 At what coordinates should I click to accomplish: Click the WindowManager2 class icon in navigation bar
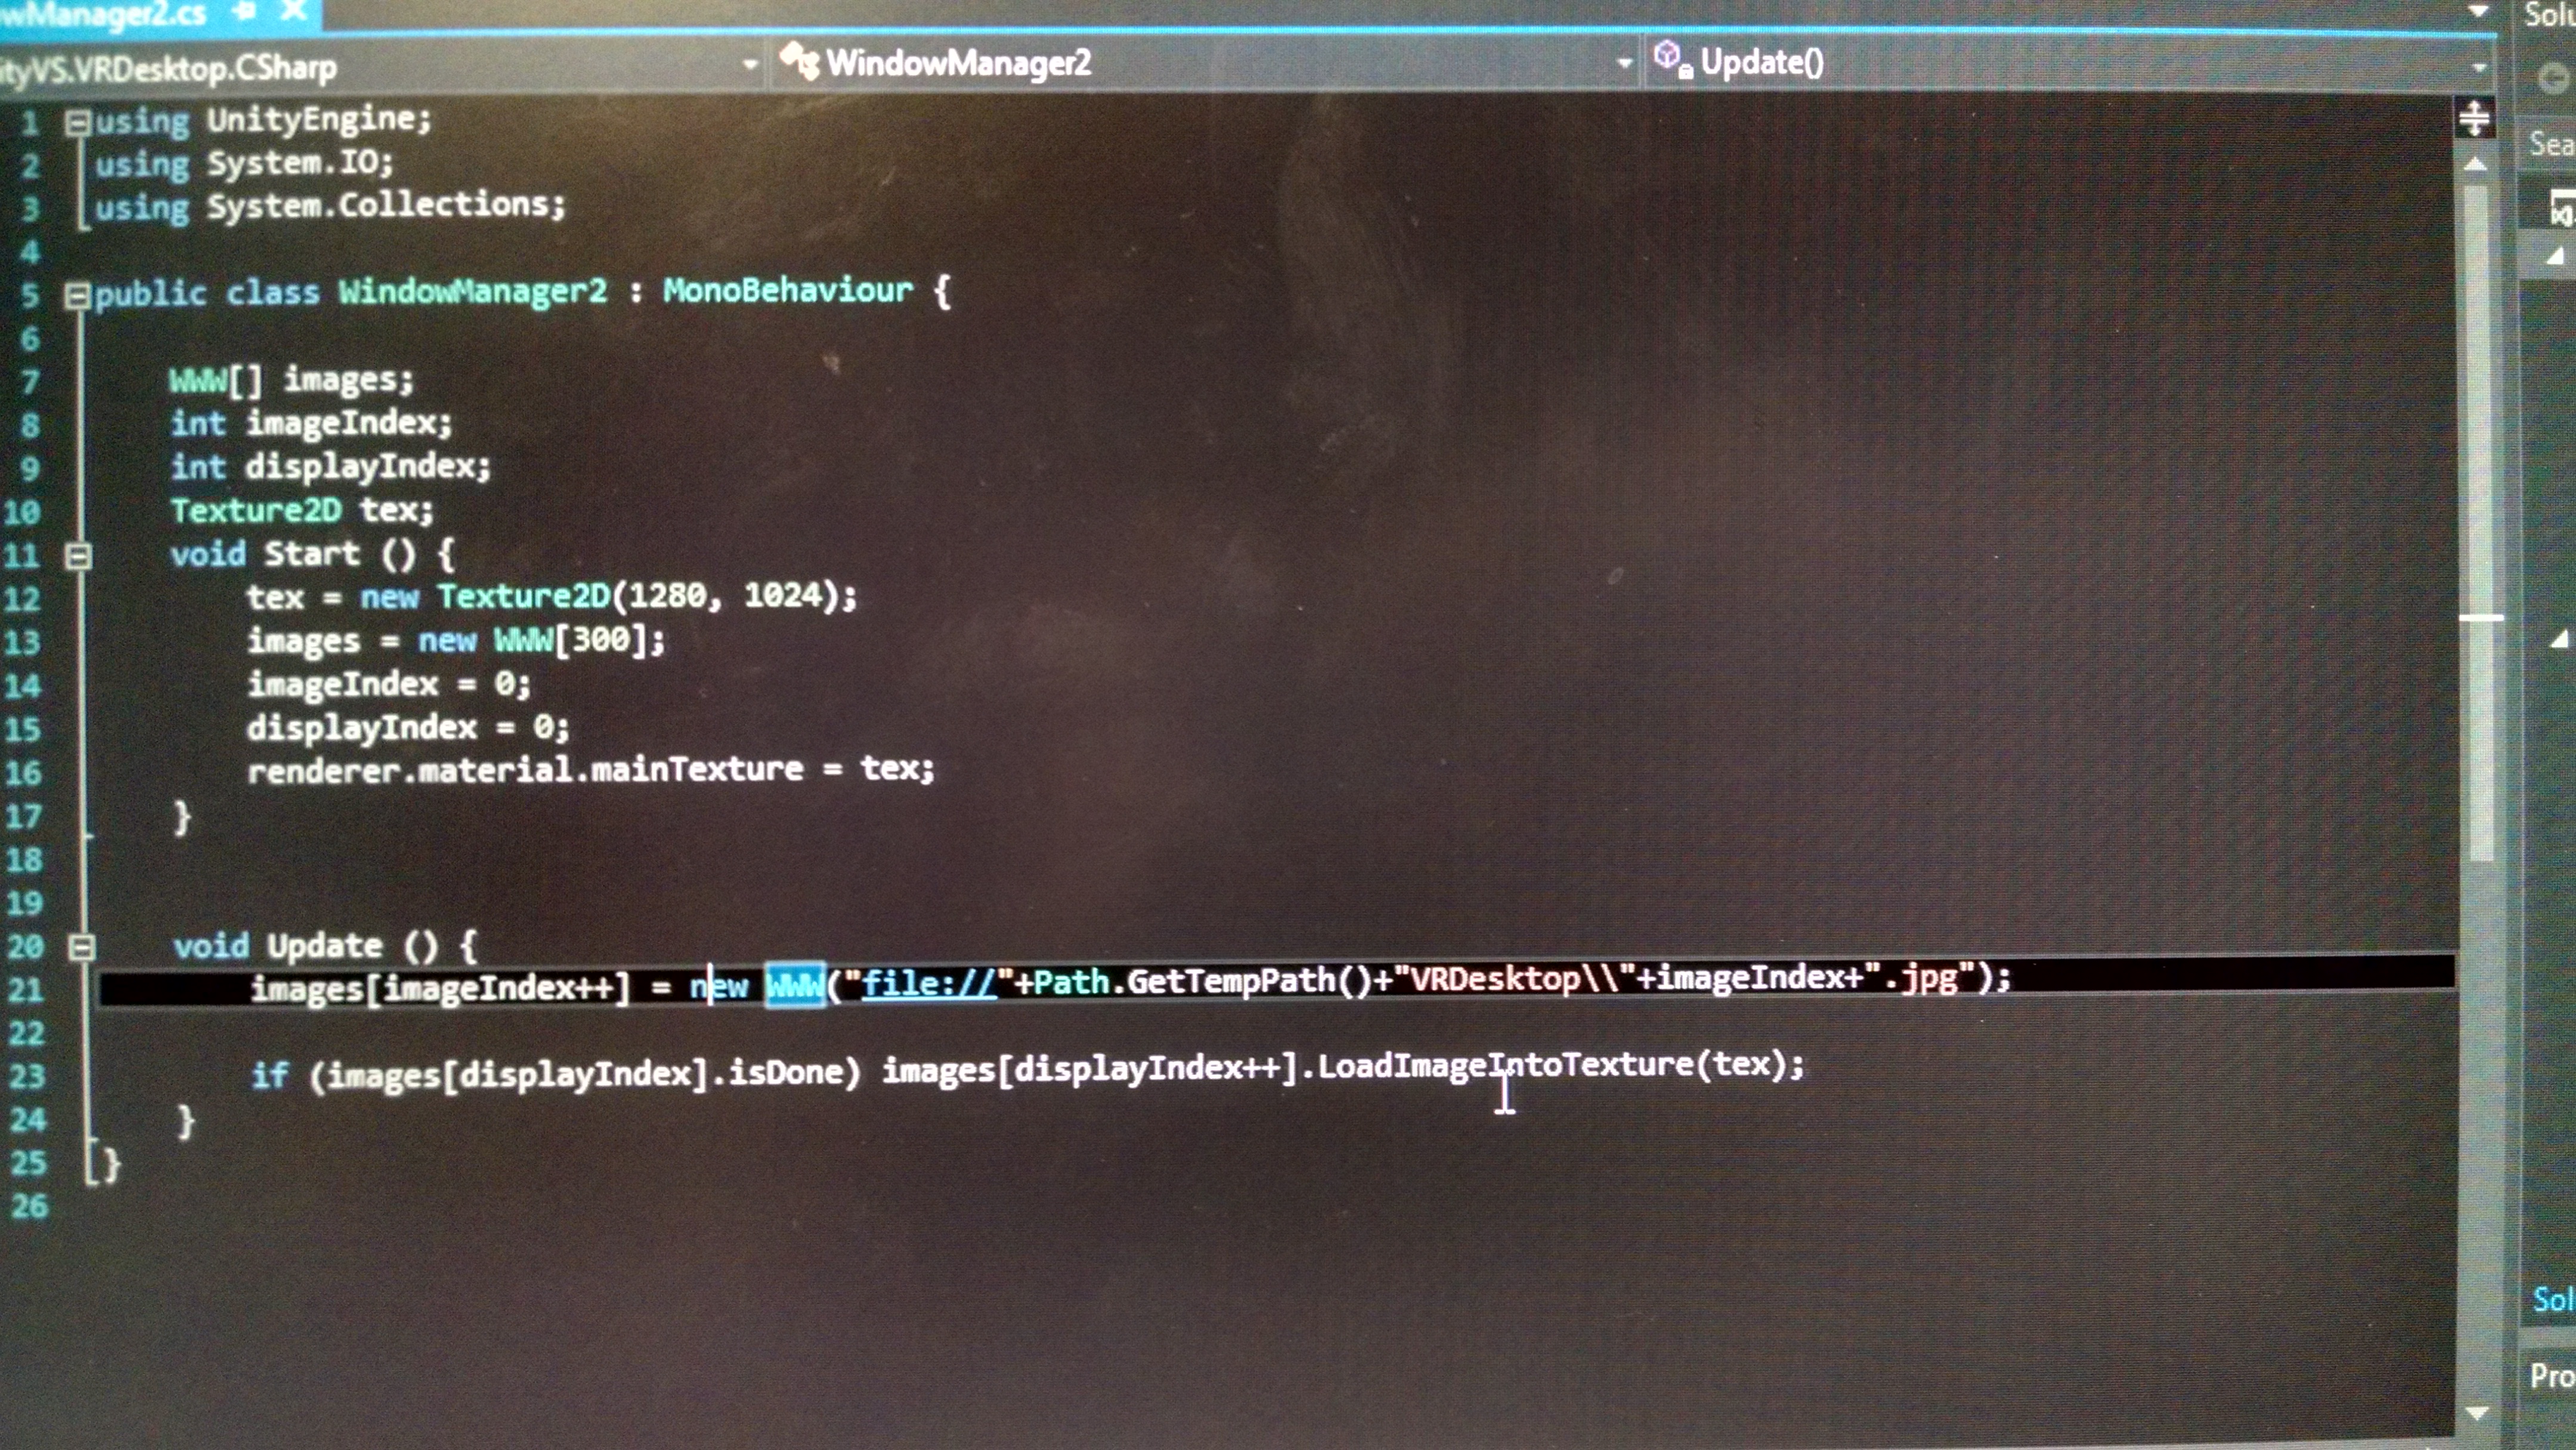[x=800, y=60]
